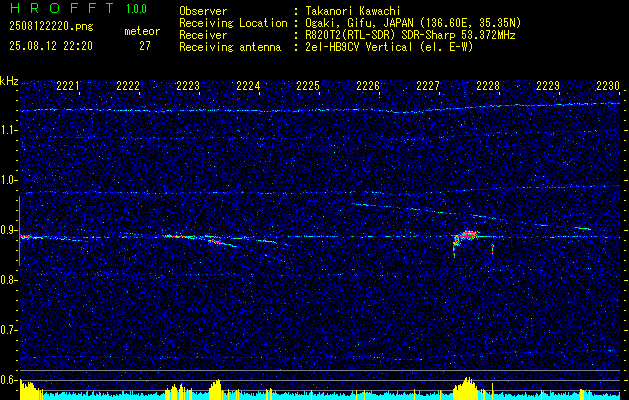Click the bright red meteor echo near 2228
Viewport: 629px width, 400px height.
coord(469,235)
